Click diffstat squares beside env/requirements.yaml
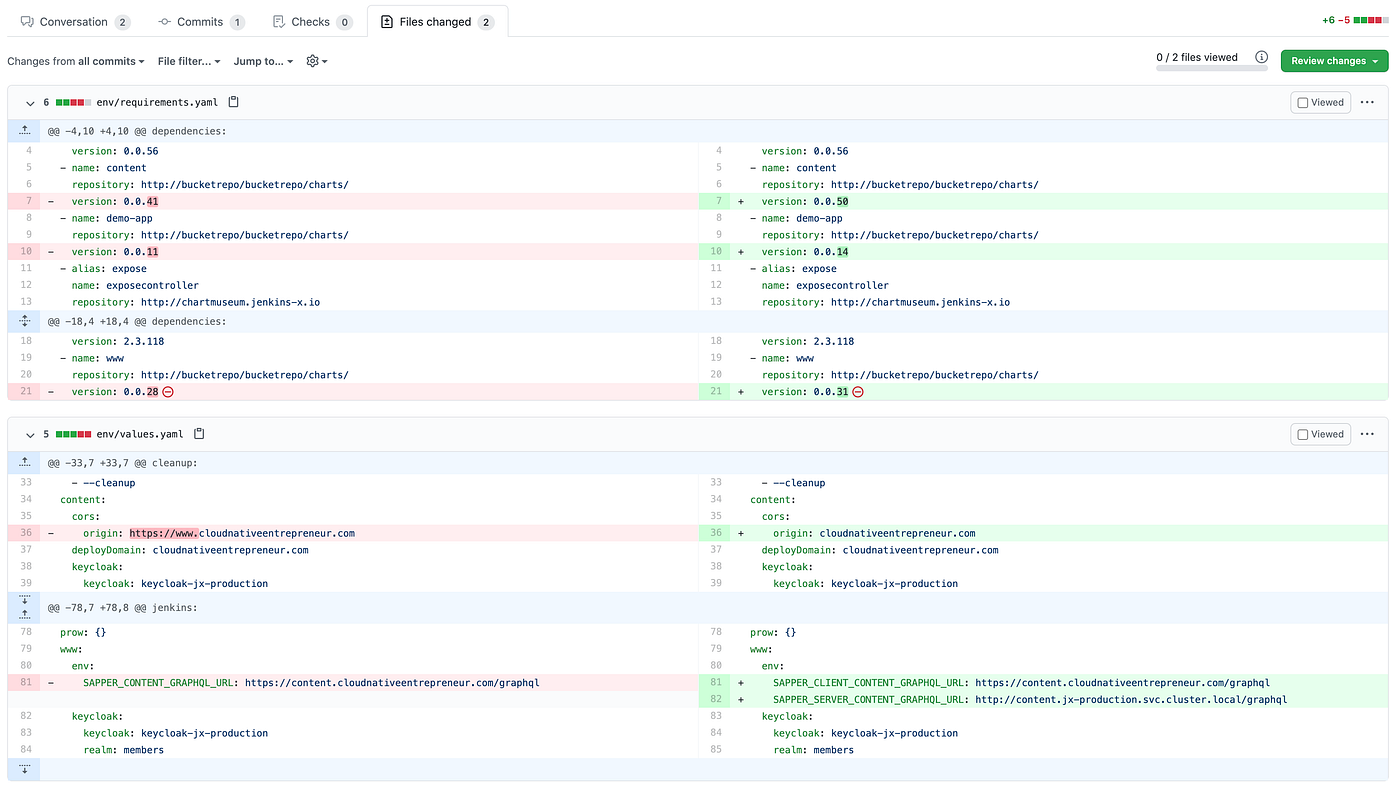The width and height of the screenshot is (1400, 791). (x=73, y=102)
